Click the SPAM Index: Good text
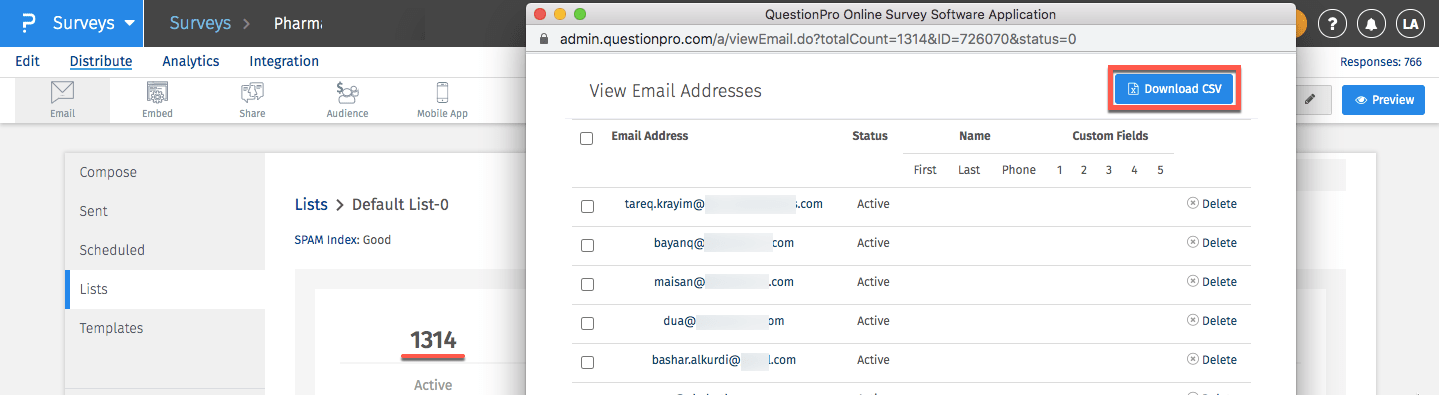 coord(343,240)
